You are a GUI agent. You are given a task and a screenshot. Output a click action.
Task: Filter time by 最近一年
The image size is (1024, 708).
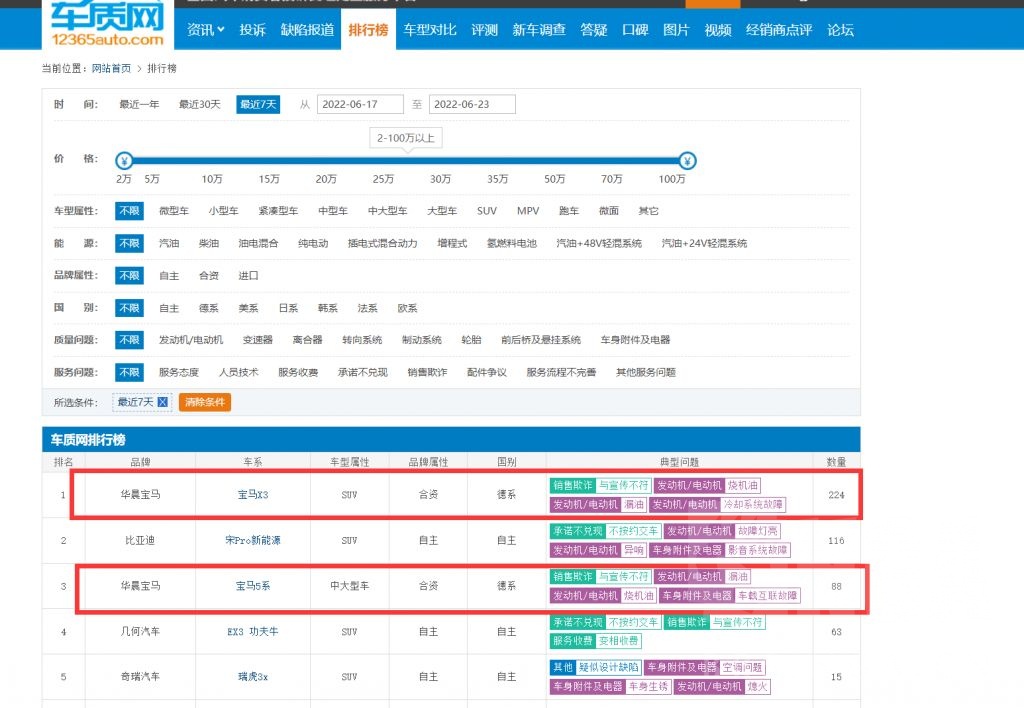(139, 105)
